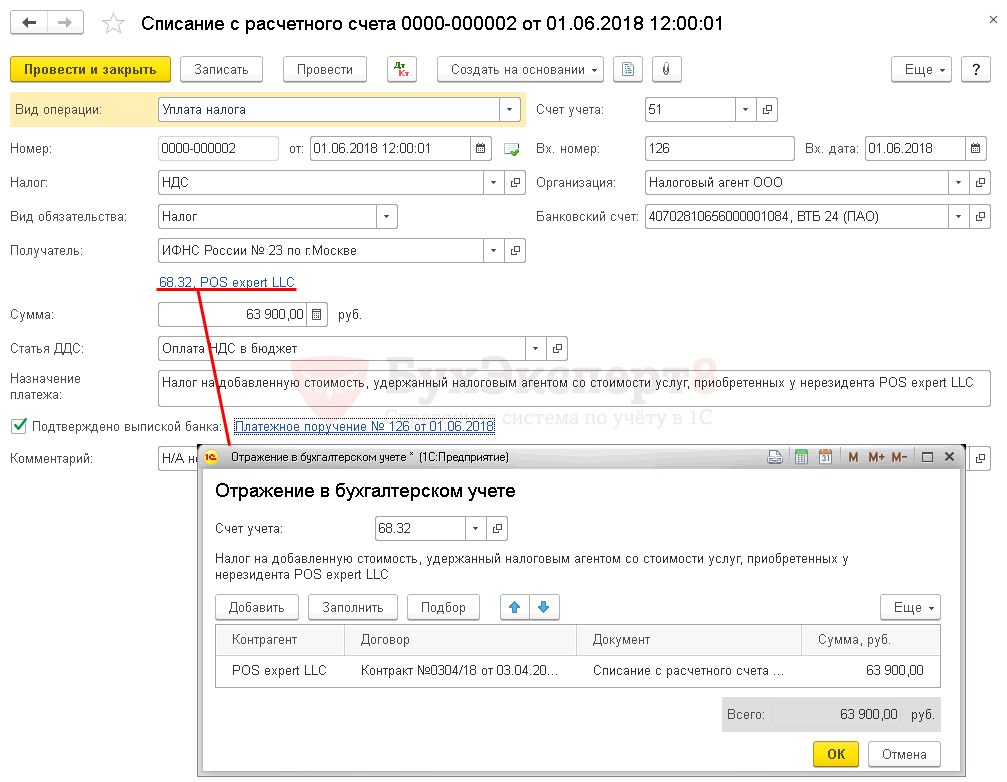Toggle 'Подтверждено выпиской банка' checkbox
This screenshot has height=782, width=1007.
click(18, 427)
